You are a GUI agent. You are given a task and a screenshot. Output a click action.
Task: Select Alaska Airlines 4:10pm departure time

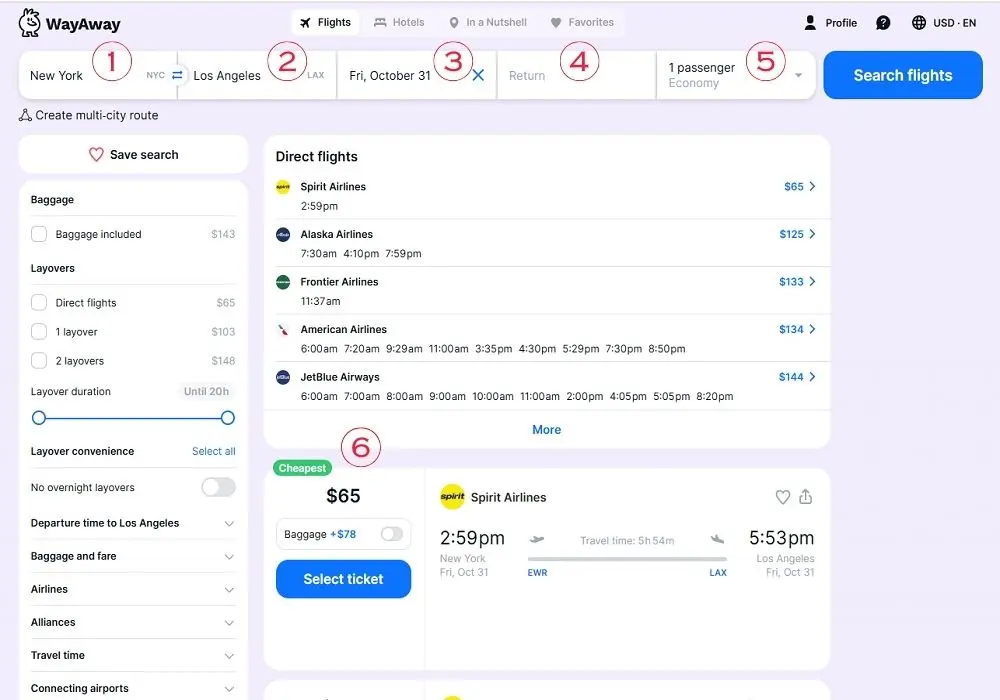coord(361,254)
